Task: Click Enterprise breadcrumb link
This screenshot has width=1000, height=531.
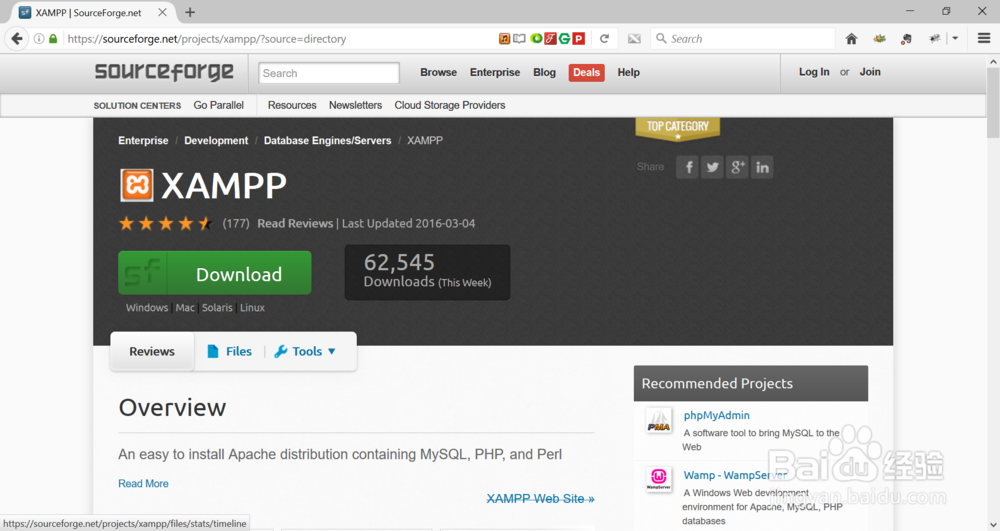Action: coord(143,140)
